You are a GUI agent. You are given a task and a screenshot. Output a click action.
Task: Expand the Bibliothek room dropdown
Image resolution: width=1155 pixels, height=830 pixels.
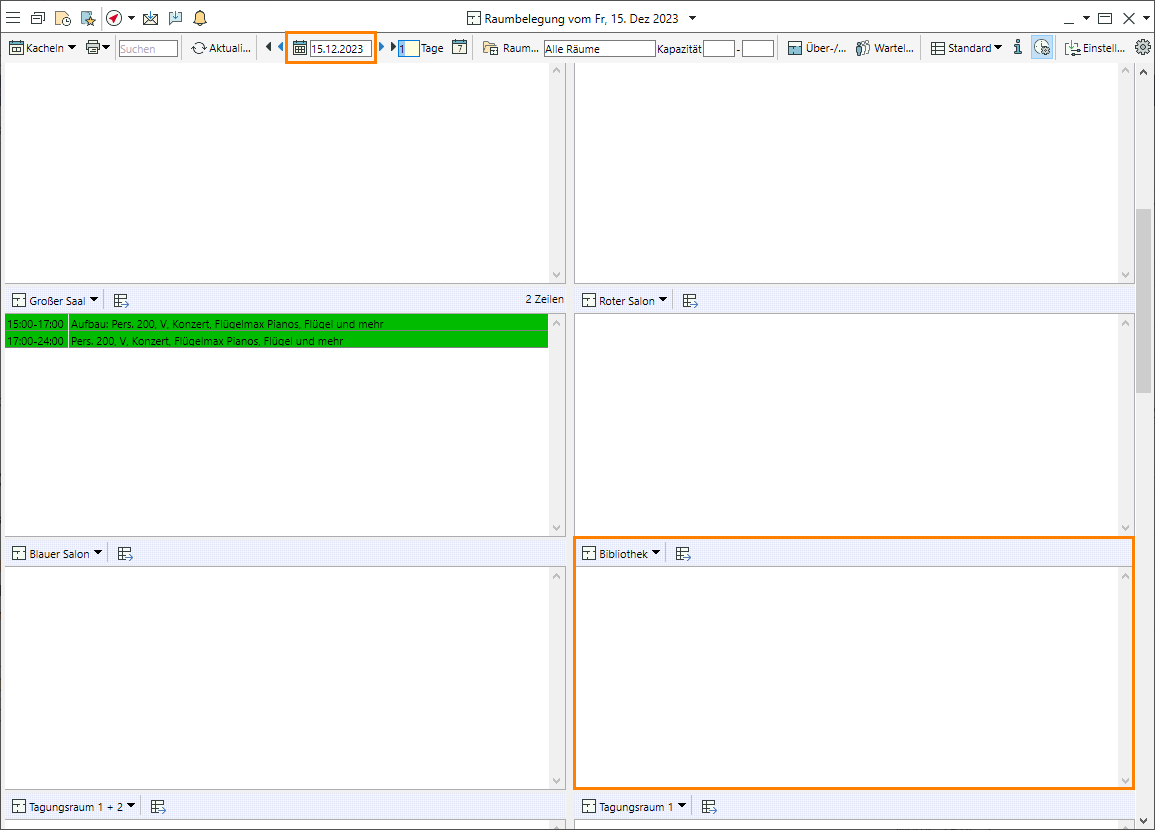pos(621,554)
